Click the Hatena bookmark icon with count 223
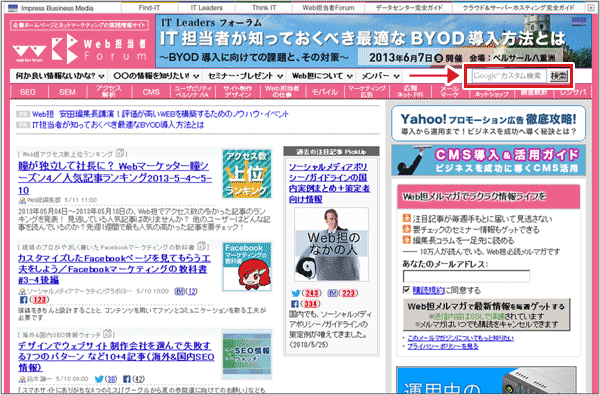This screenshot has width=600, height=395. [333, 293]
